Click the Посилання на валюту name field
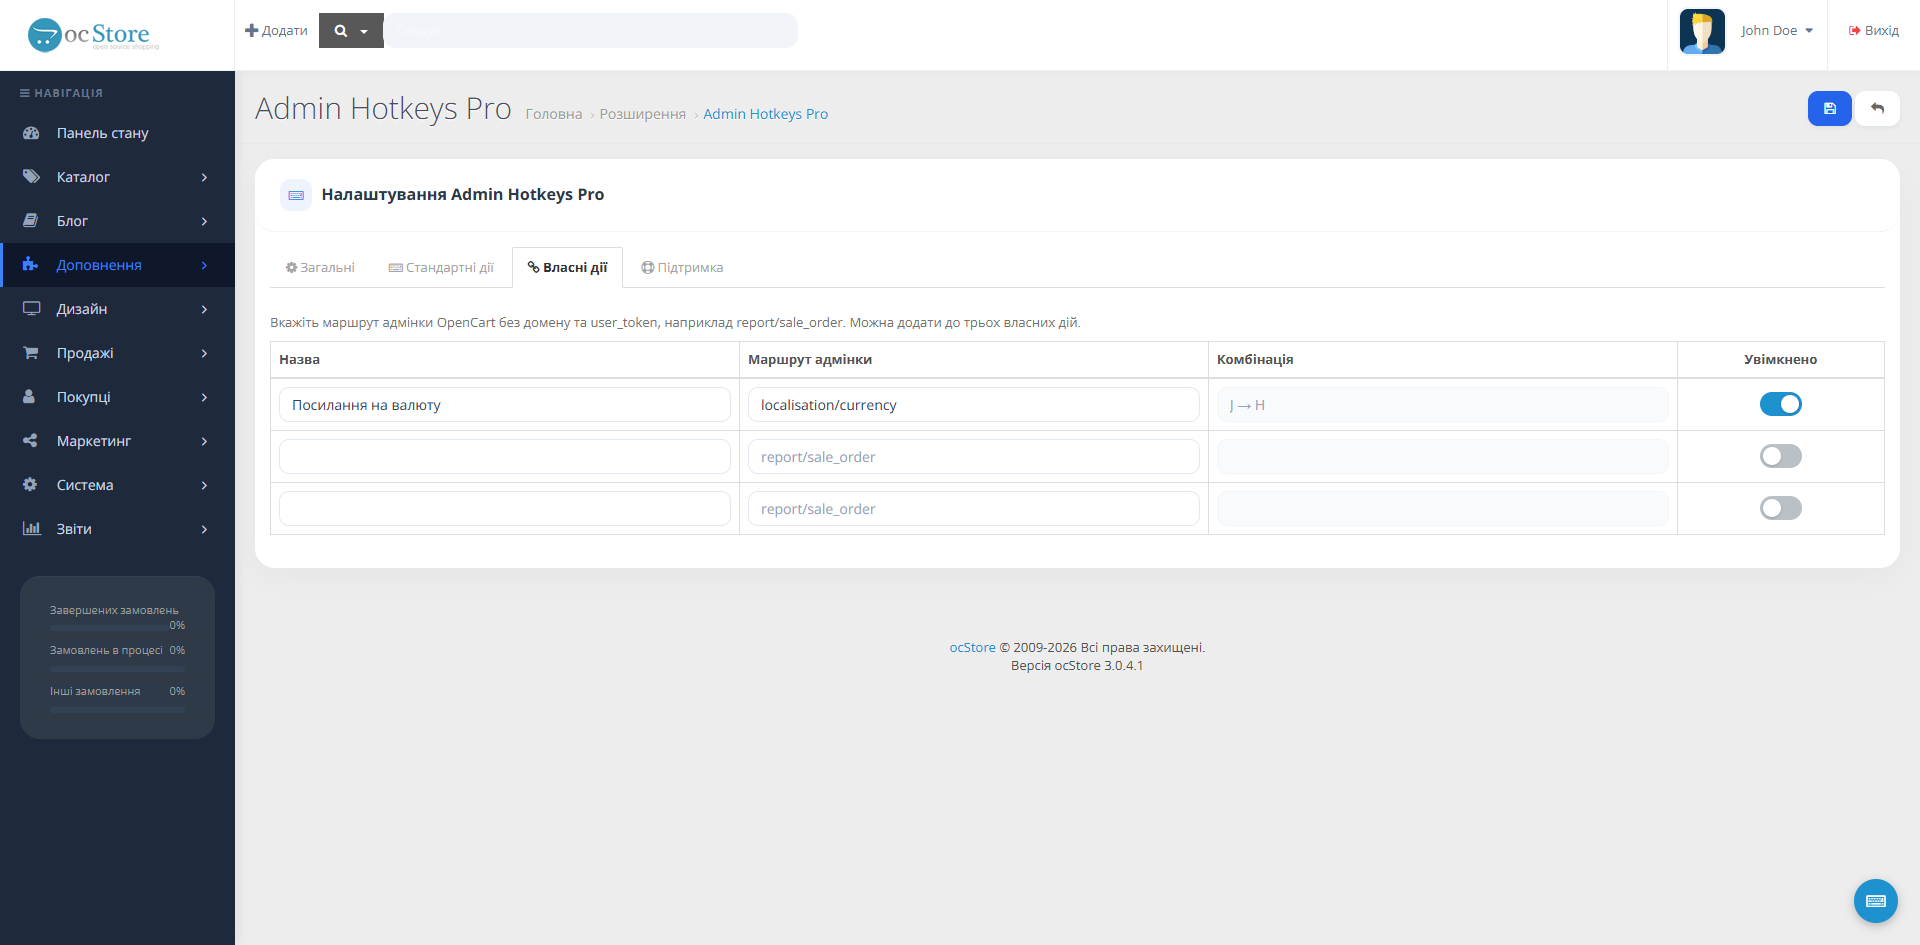Screen dimensions: 1920x945 pos(504,404)
